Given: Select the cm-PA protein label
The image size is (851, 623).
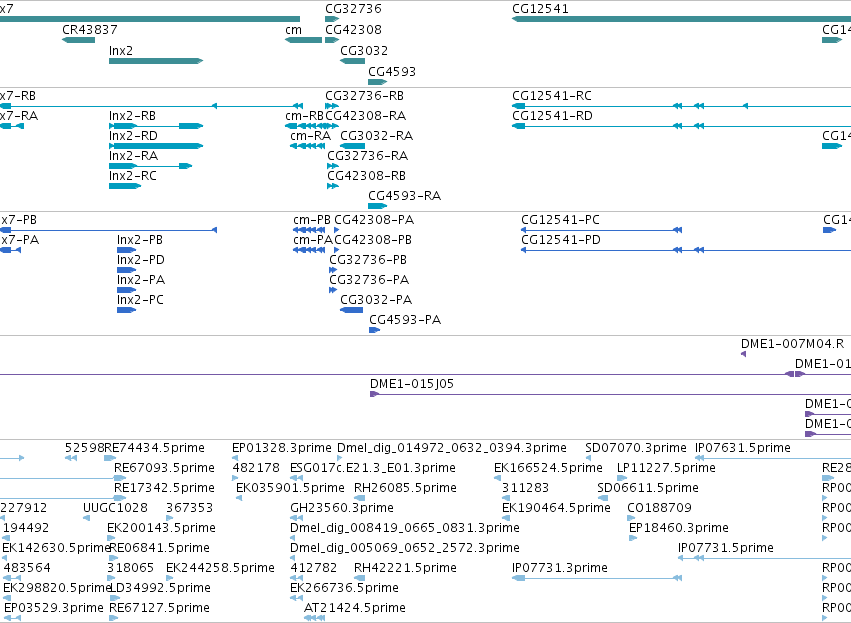Looking at the screenshot, I should point(313,240).
